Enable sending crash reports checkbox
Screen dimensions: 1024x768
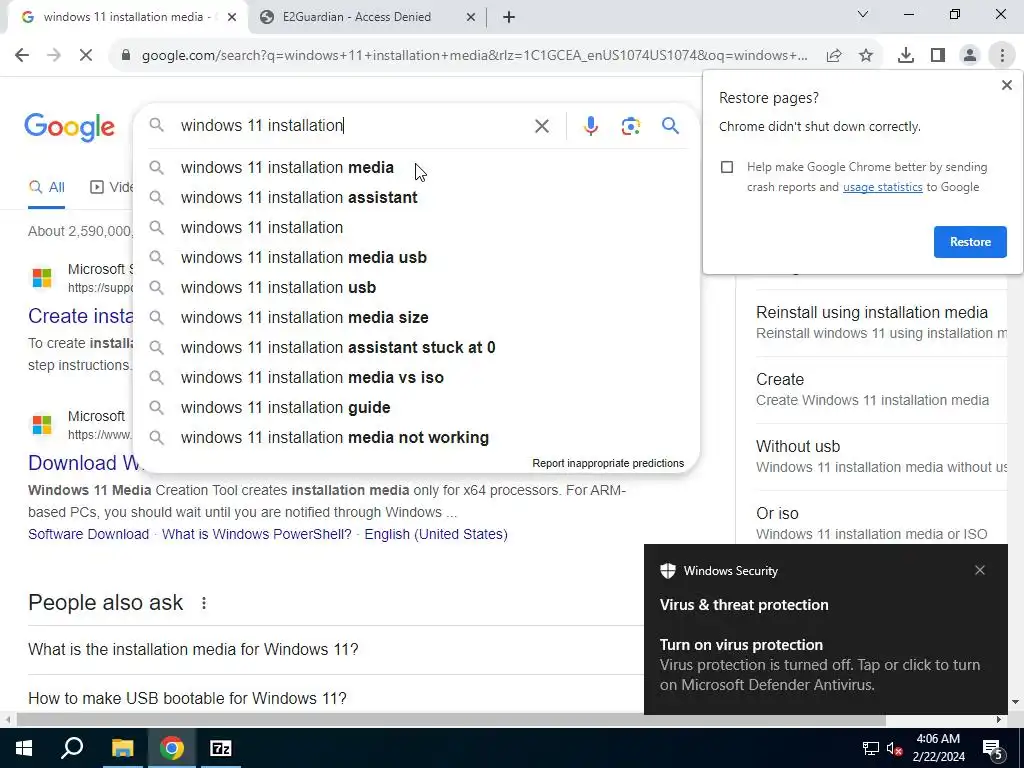coord(727,167)
